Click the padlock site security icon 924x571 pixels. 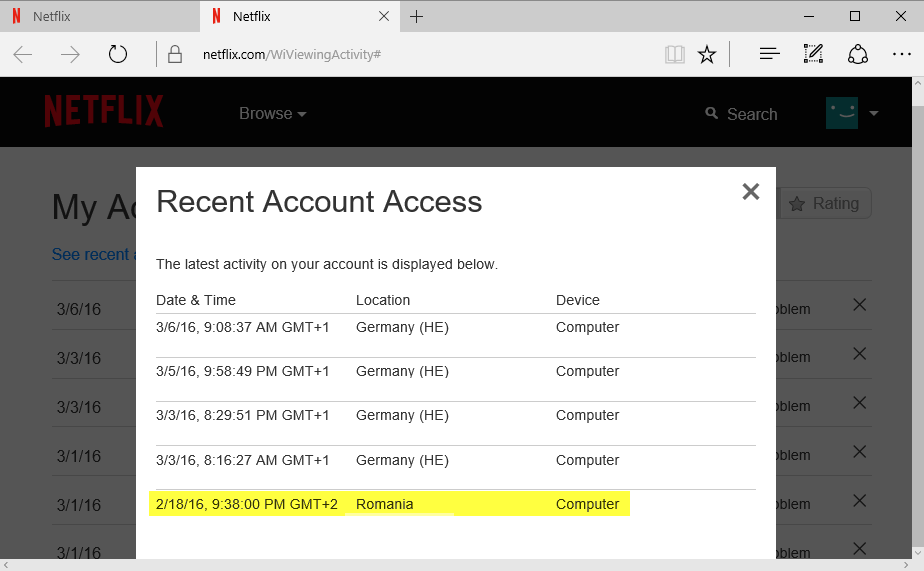pos(174,54)
